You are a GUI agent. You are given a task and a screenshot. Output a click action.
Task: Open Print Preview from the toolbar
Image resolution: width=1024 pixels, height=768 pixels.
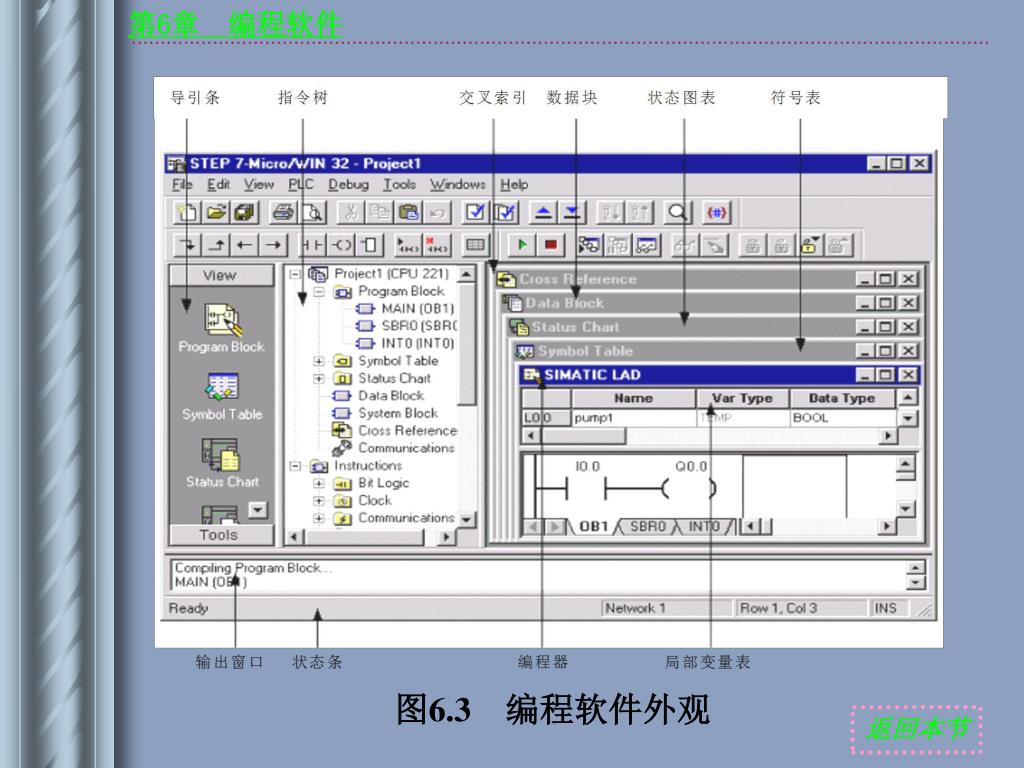point(313,212)
